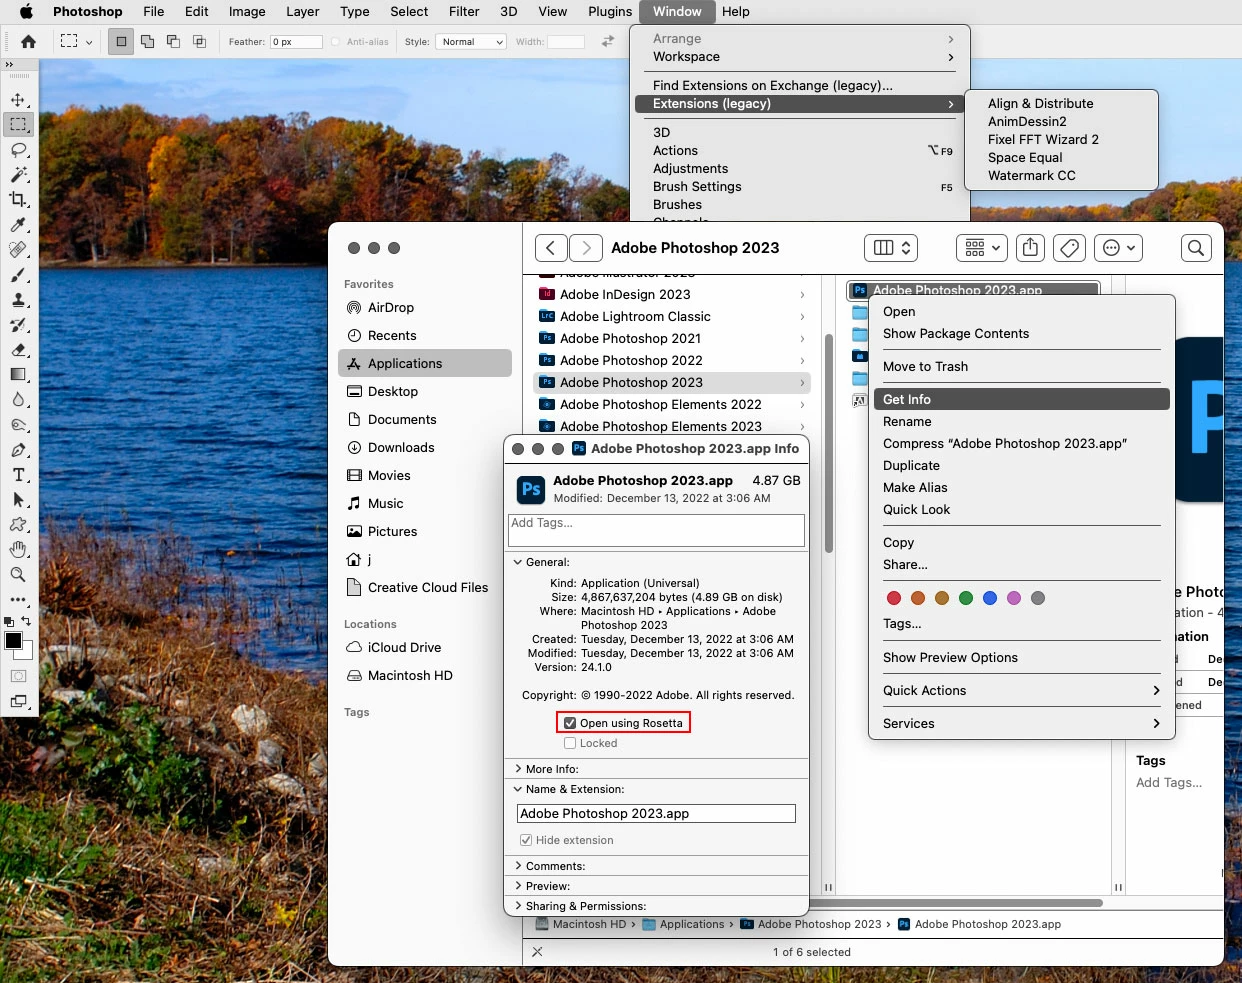Click Applications in Finder path bar

pyautogui.click(x=684, y=925)
